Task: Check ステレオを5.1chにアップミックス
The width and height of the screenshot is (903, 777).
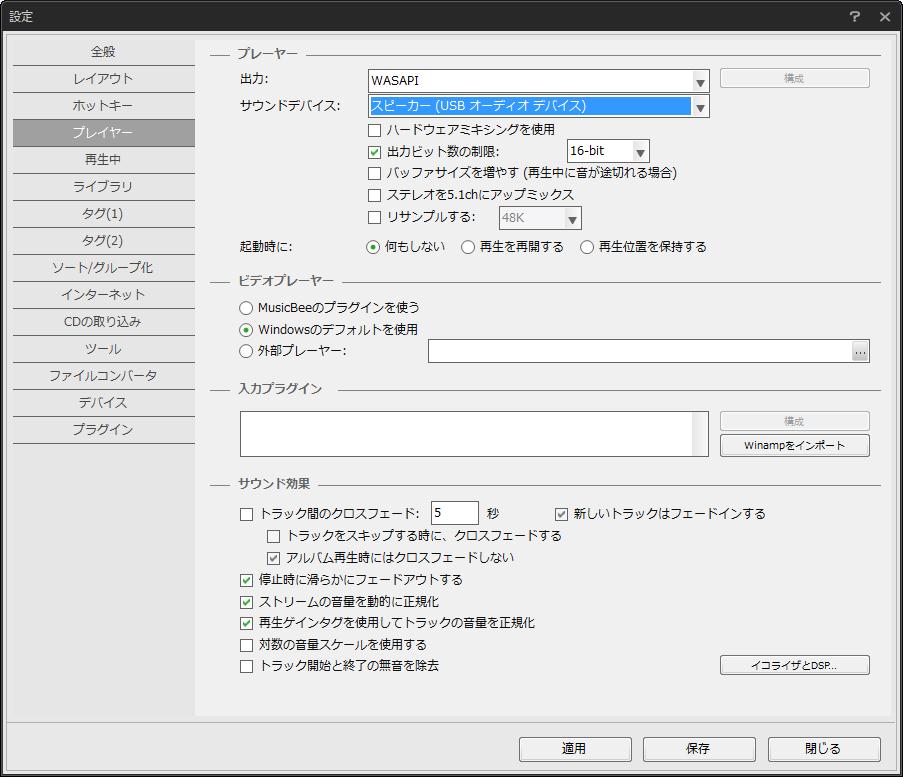Action: [x=374, y=195]
